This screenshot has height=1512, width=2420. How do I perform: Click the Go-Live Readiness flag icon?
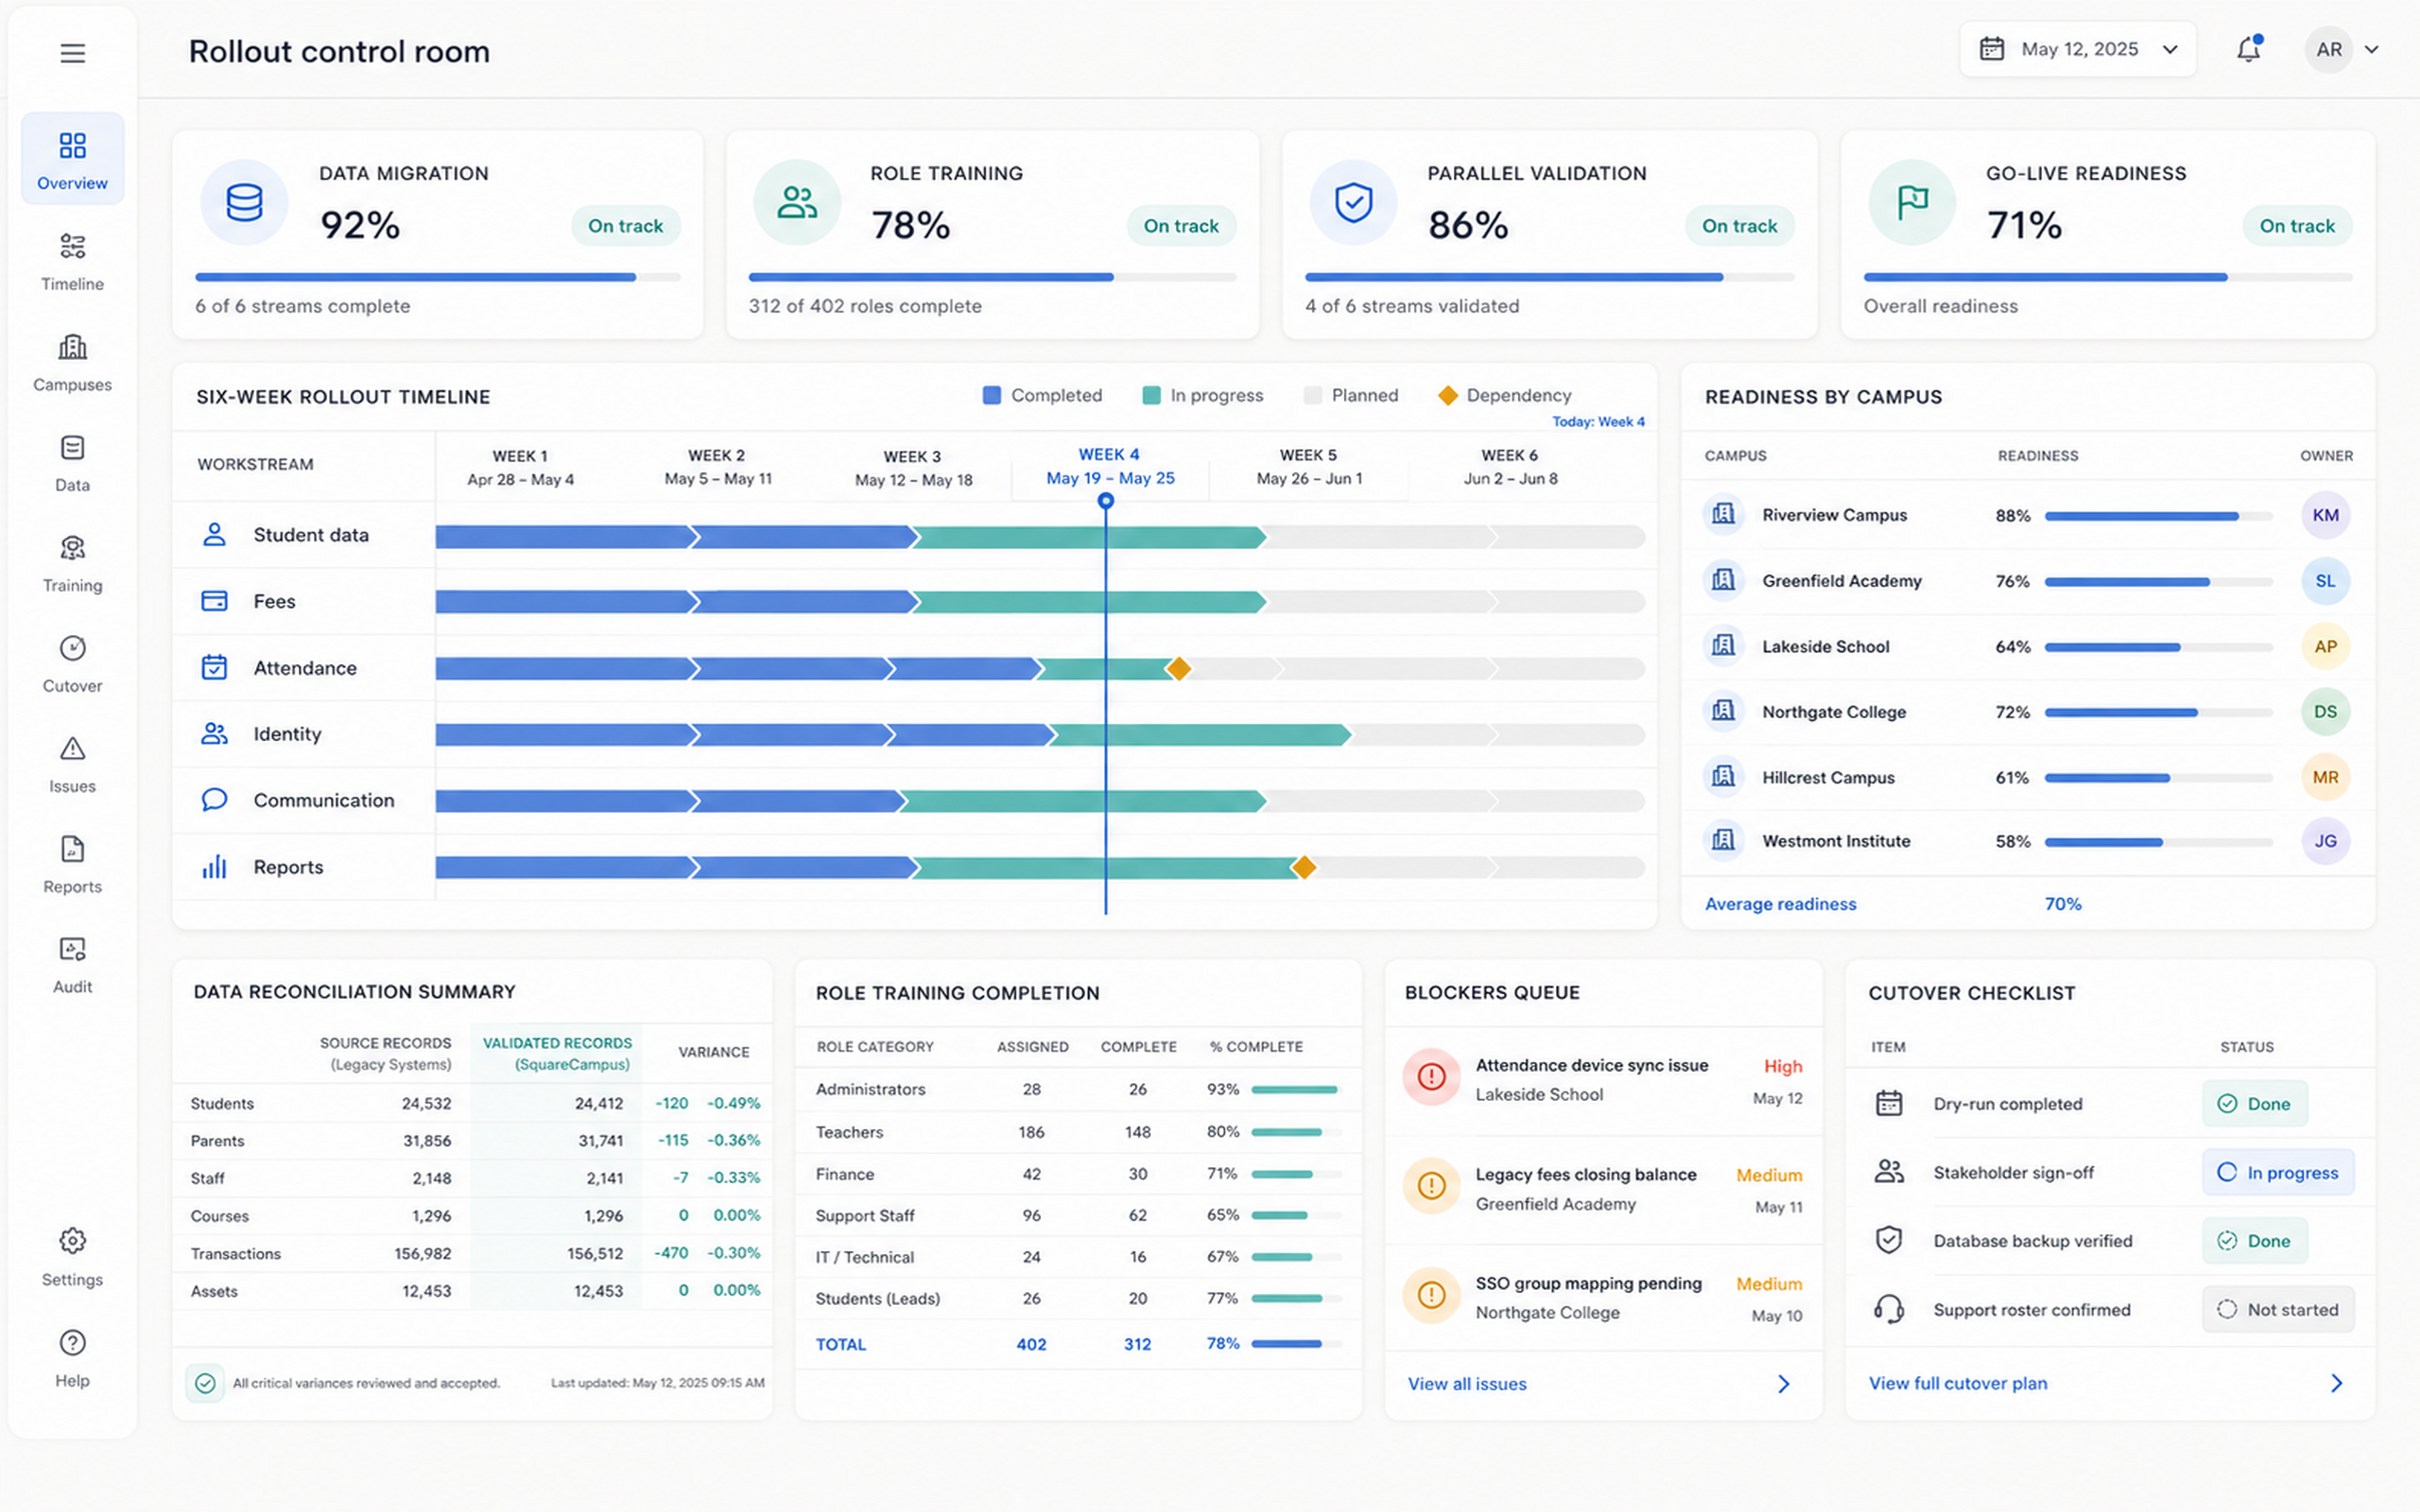point(1912,202)
